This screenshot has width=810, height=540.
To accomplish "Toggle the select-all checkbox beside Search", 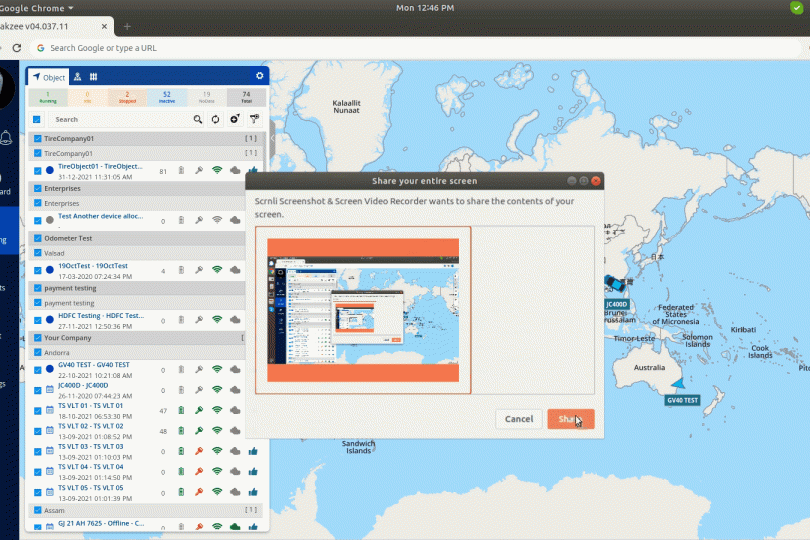I will [37, 119].
